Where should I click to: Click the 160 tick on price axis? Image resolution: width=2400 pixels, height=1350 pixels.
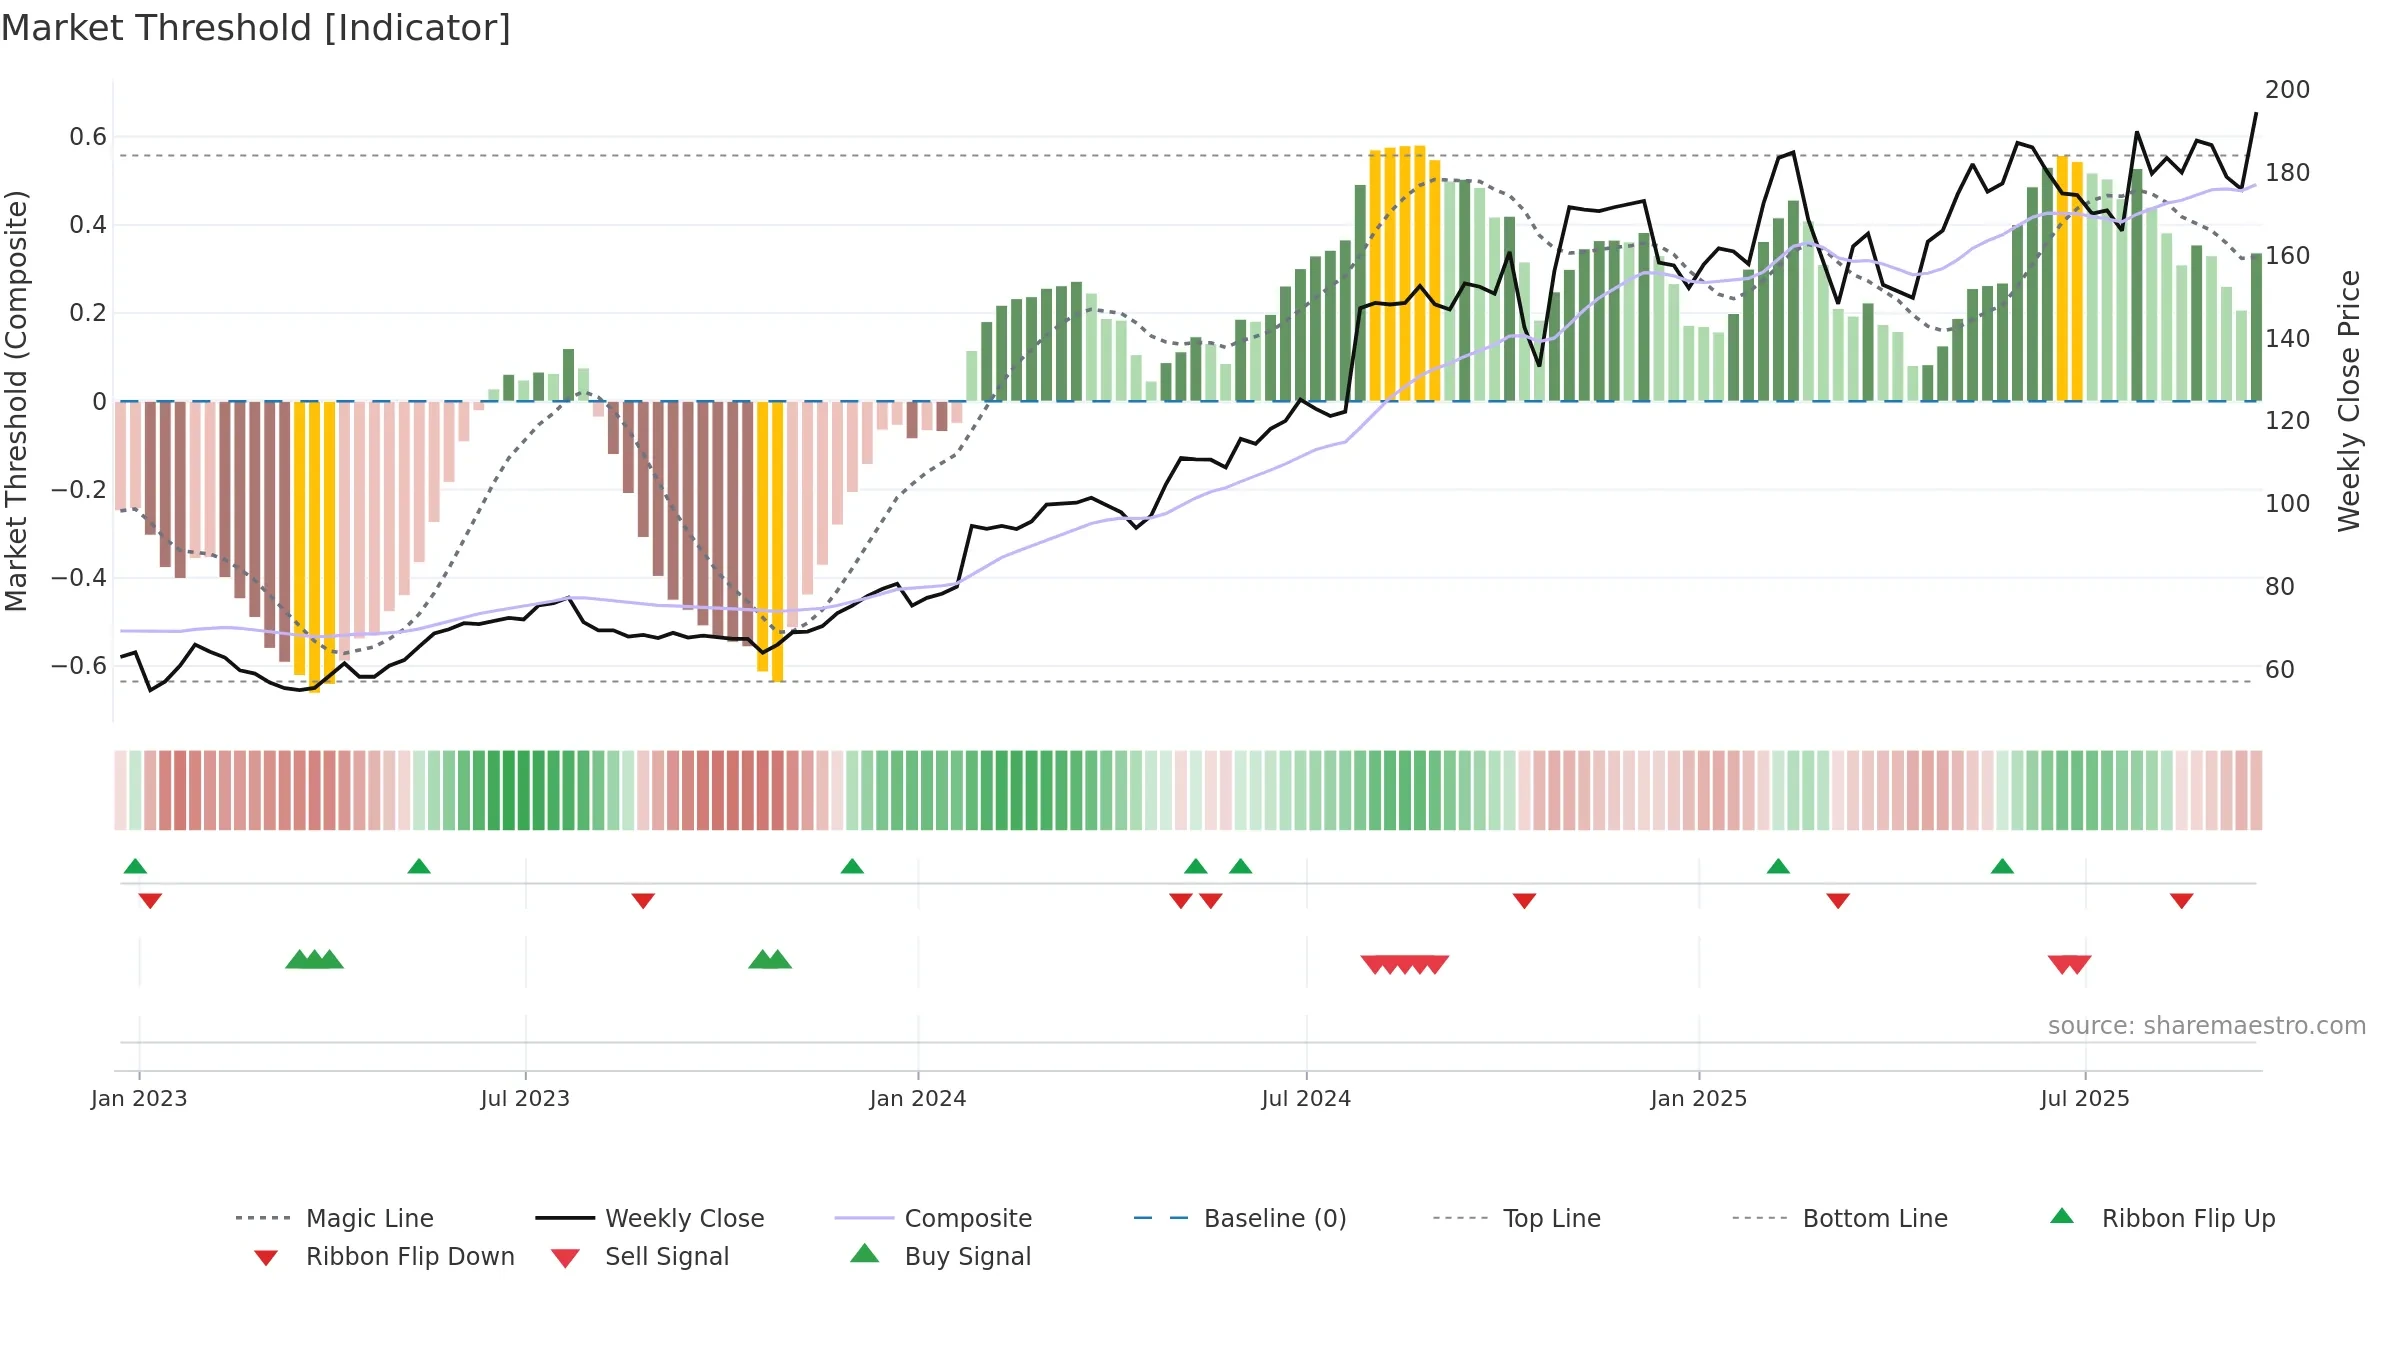(x=2287, y=256)
